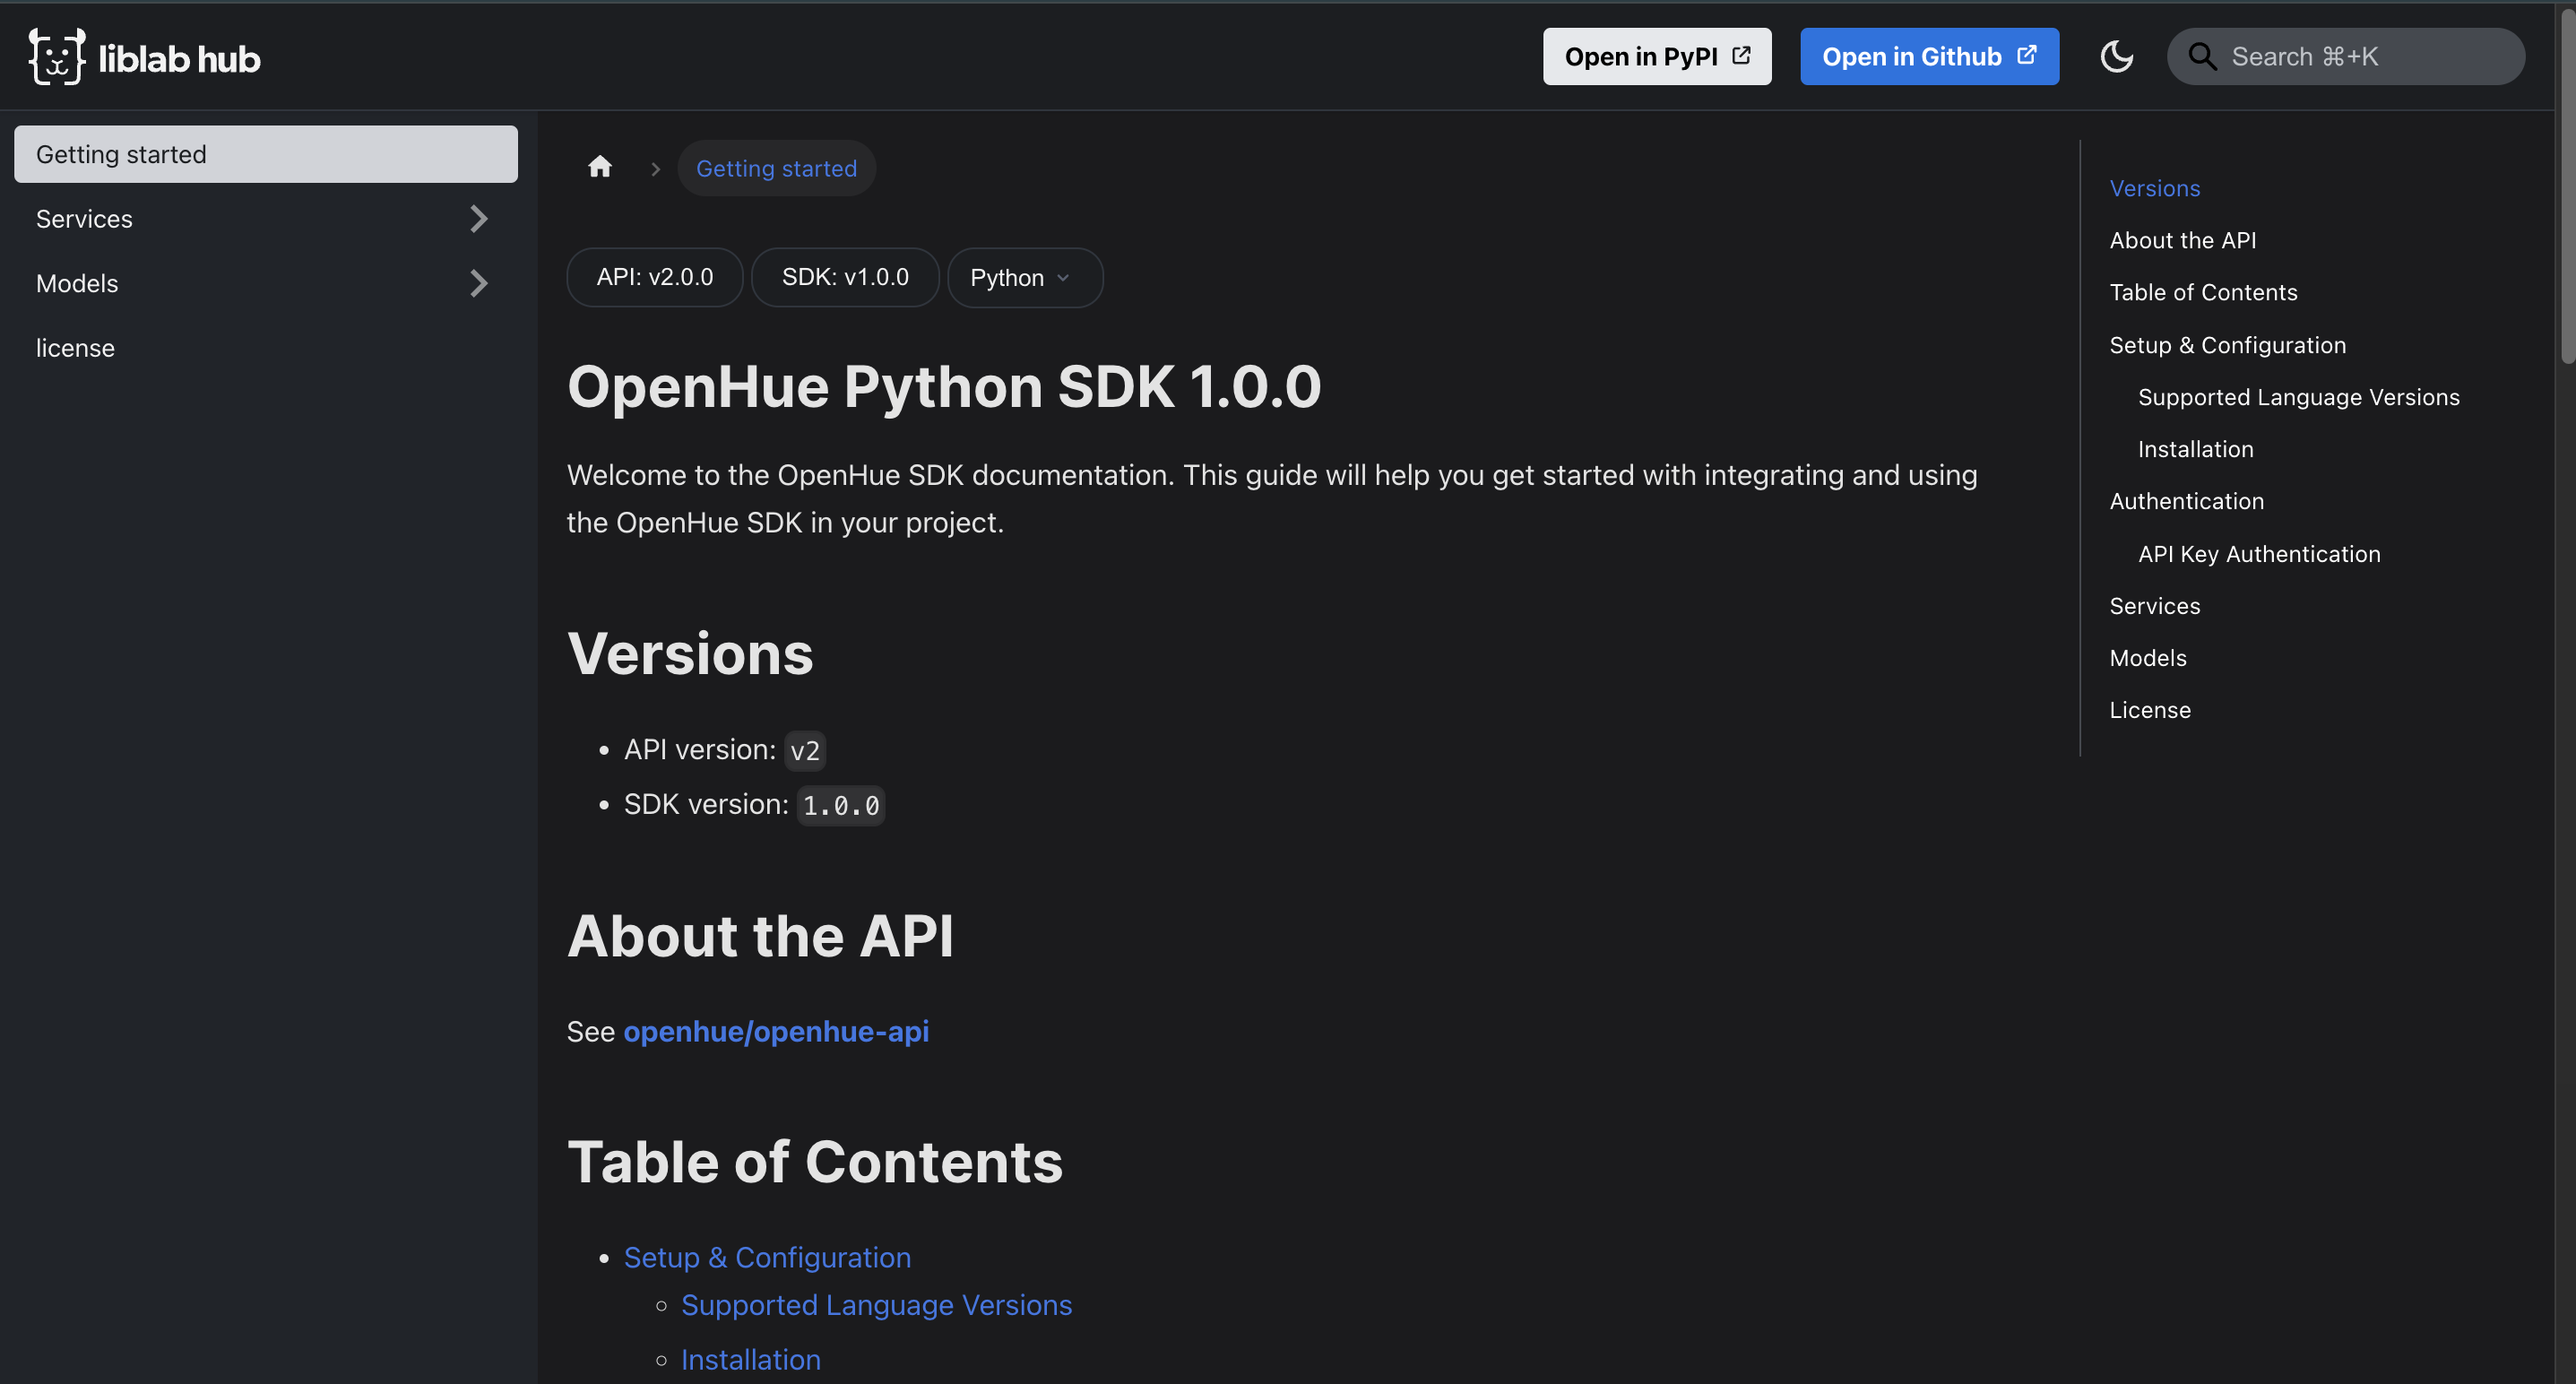Open the Getting started breadcrumb

[776, 167]
